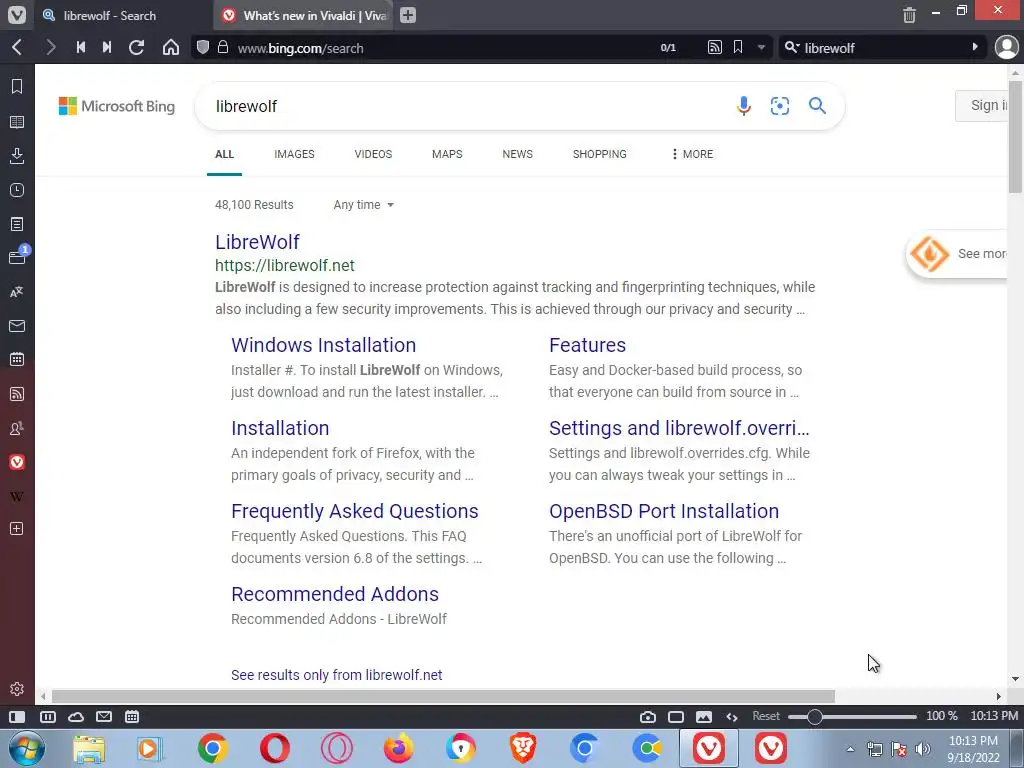Select the MAPS search tab
Screen dimensions: 1024x768
447,154
